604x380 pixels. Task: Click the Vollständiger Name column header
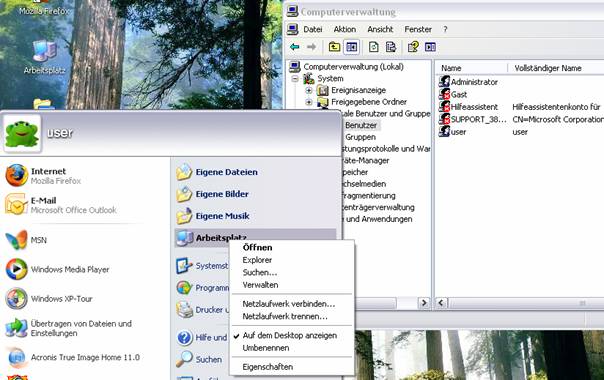(555, 68)
